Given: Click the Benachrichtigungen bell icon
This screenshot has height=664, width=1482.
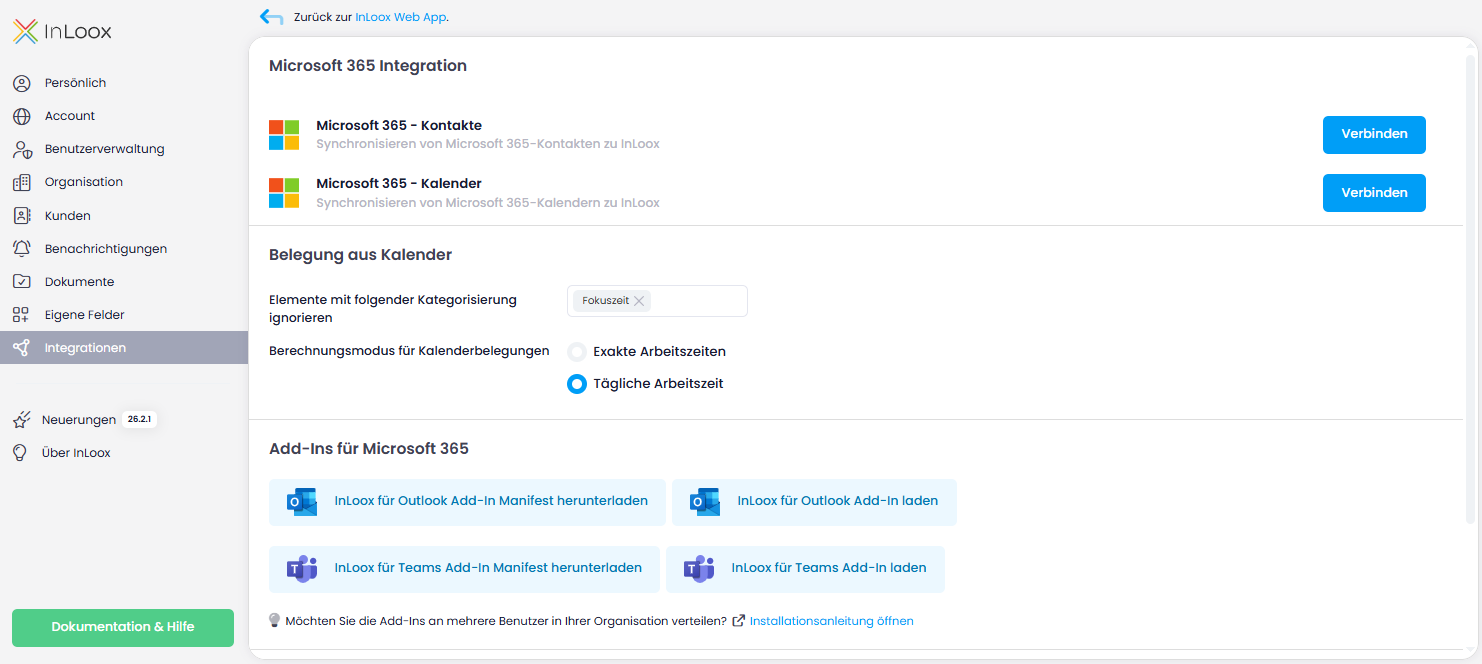Looking at the screenshot, I should pos(22,249).
